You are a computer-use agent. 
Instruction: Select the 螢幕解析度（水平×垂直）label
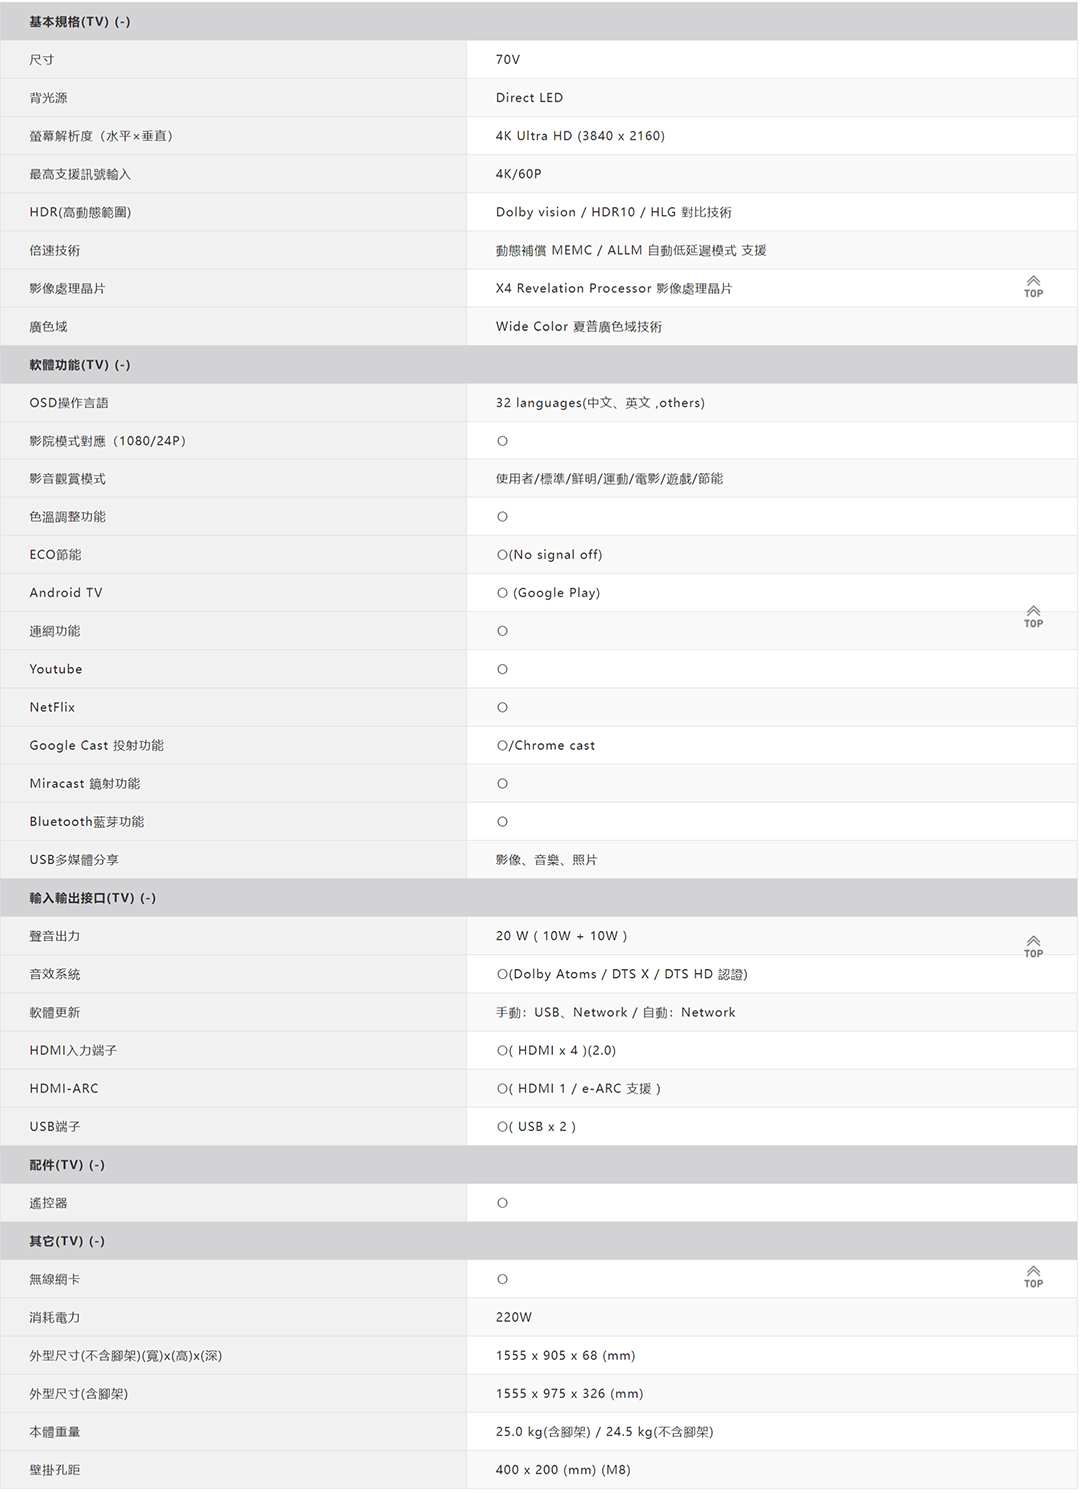pyautogui.click(x=101, y=136)
